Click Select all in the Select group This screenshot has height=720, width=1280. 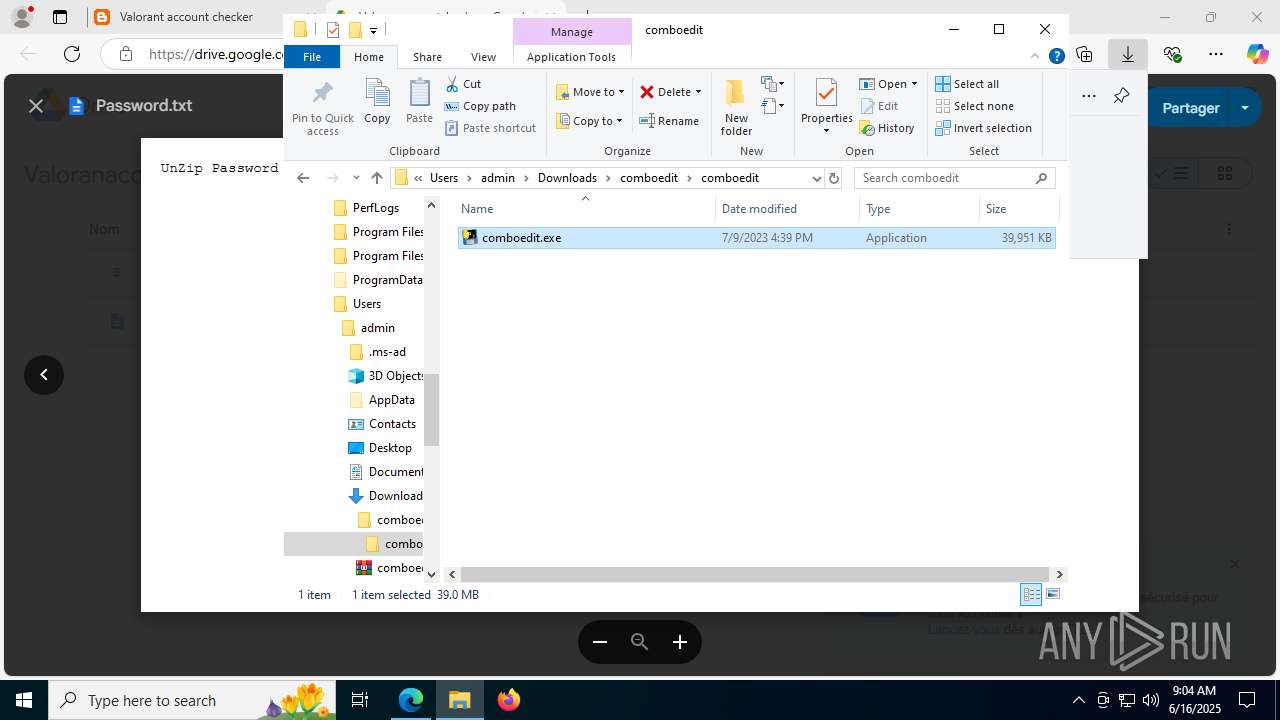967,84
